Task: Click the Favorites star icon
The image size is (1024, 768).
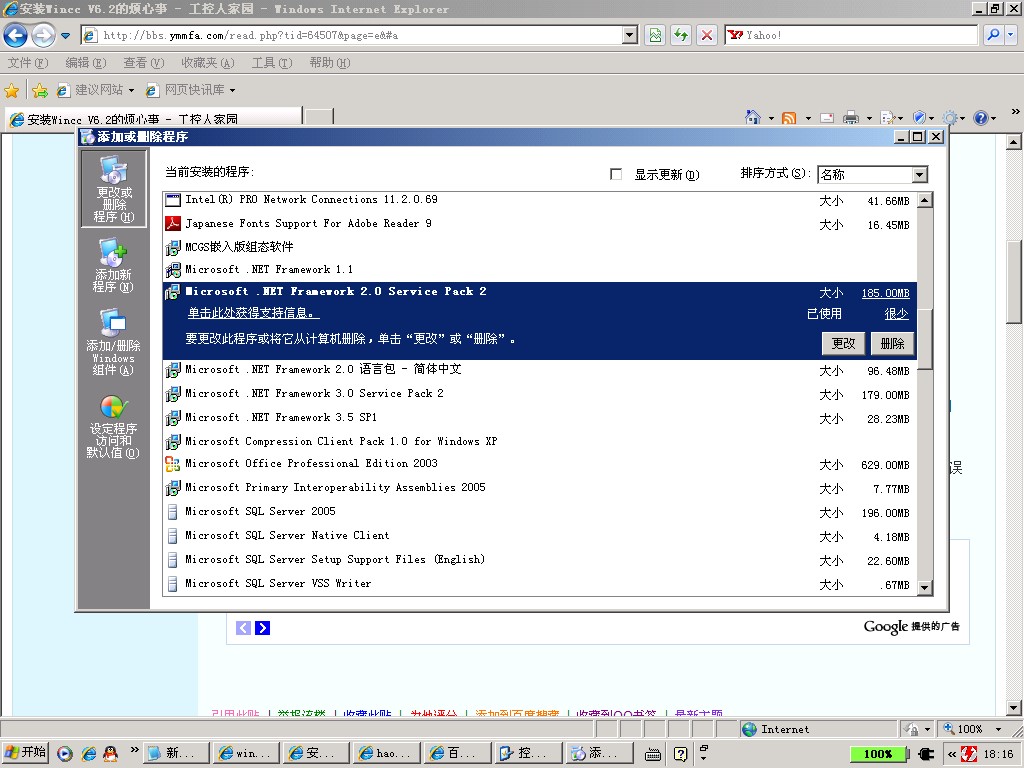Action: pyautogui.click(x=12, y=90)
